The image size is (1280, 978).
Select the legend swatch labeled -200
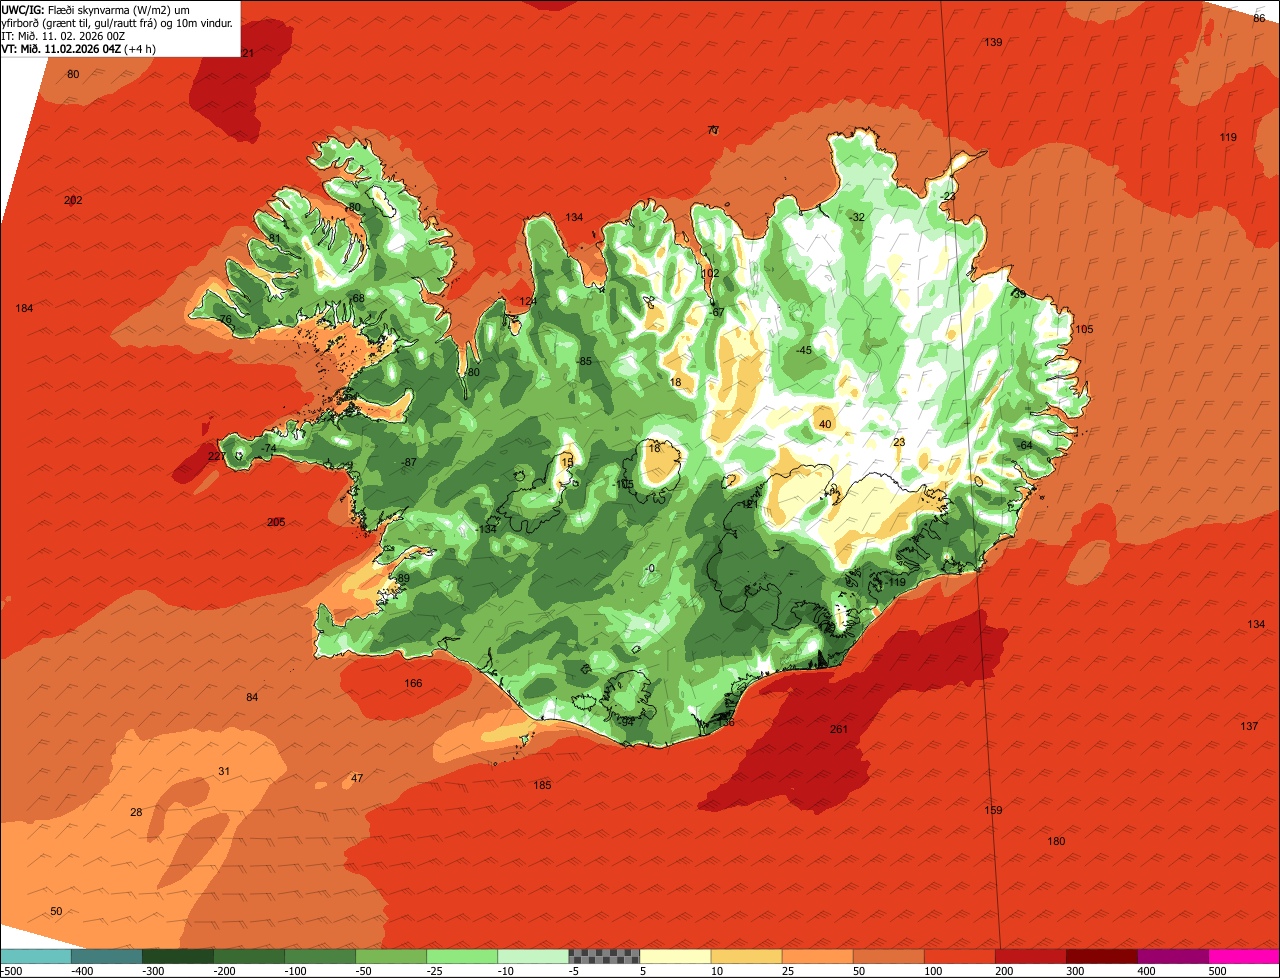point(248,955)
